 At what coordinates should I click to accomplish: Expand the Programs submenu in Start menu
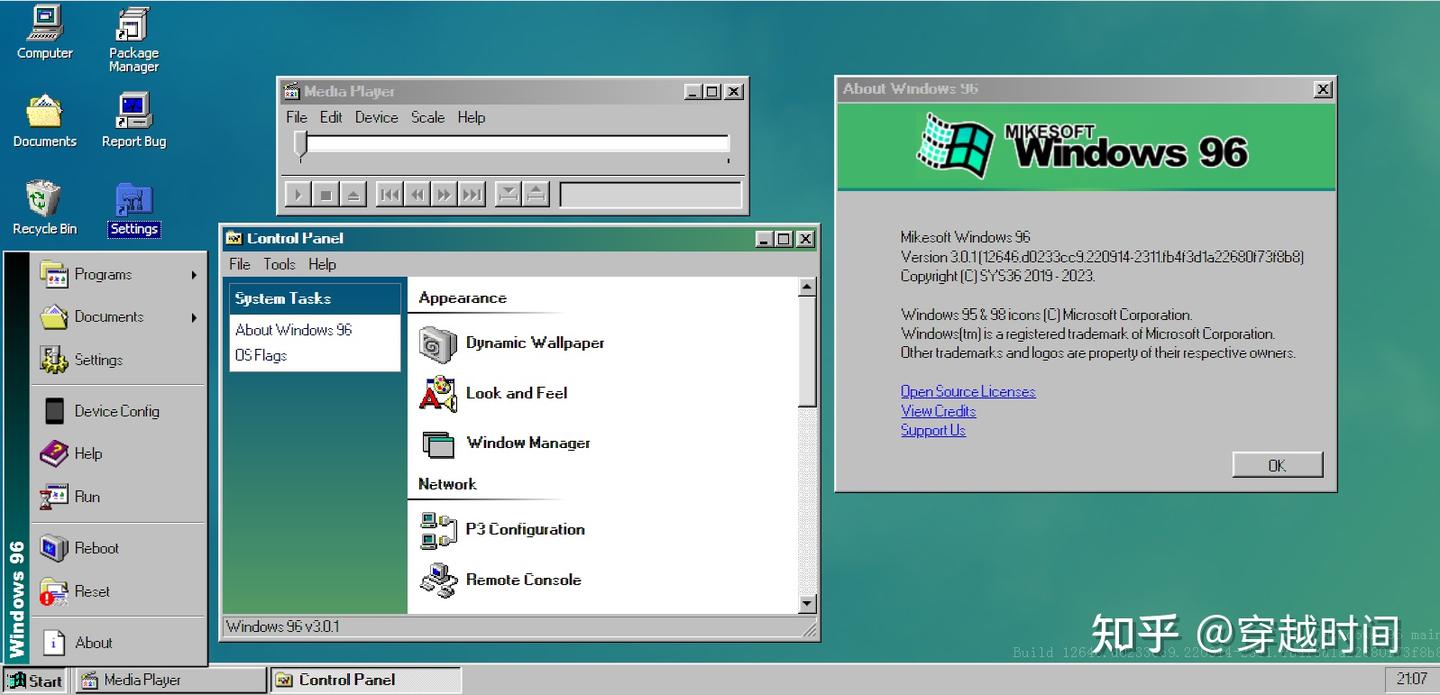pos(104,274)
